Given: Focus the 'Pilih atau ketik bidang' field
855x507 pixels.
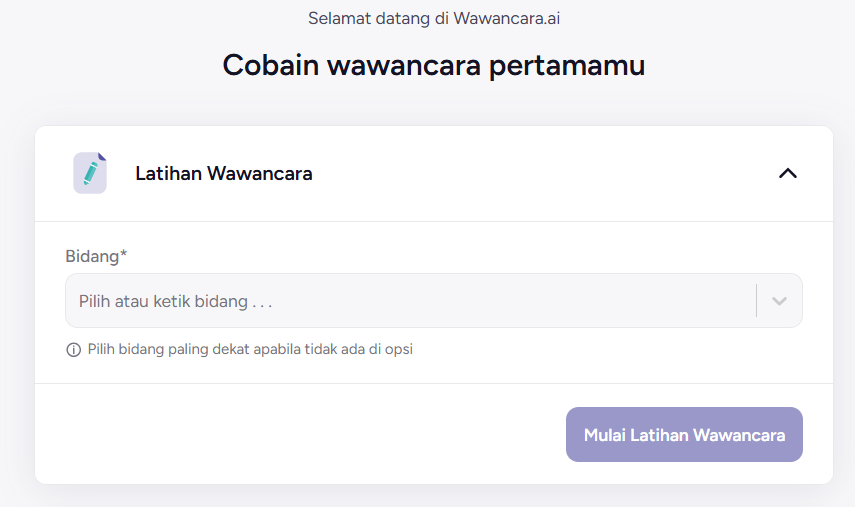Looking at the screenshot, I should [x=433, y=300].
